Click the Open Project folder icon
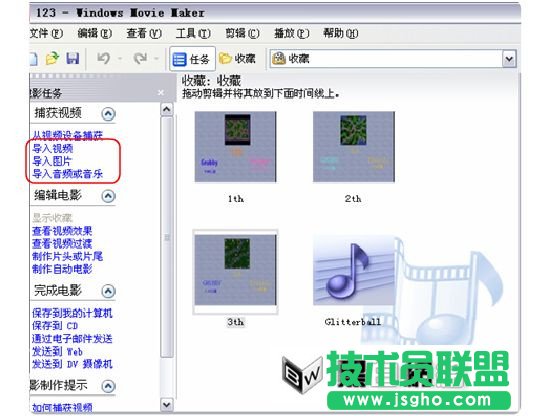The height and width of the screenshot is (416, 554). click(x=52, y=58)
